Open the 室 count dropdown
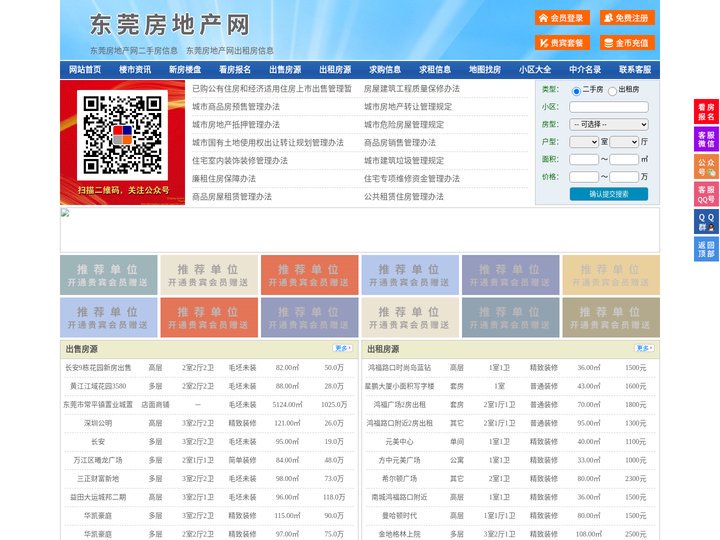This screenshot has height=540, width=720. 584,142
